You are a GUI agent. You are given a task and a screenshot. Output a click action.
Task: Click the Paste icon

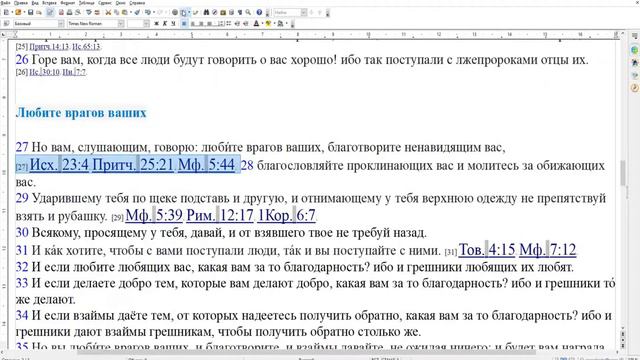pyautogui.click(x=124, y=13)
